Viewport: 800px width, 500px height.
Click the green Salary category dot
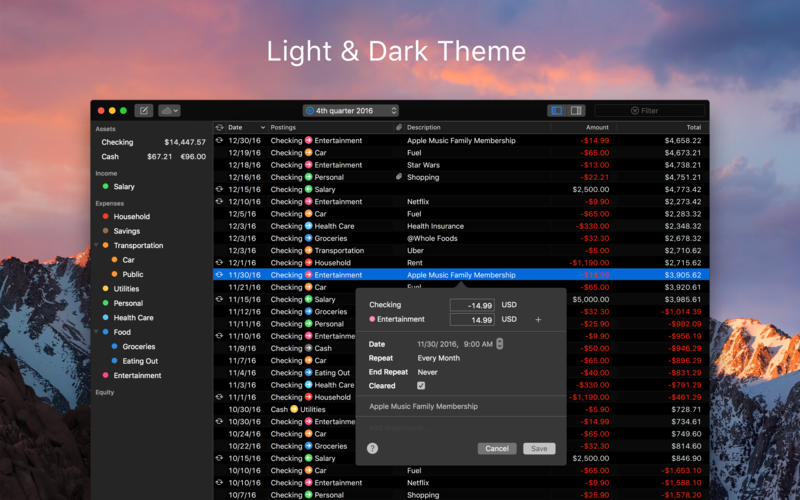(x=106, y=186)
